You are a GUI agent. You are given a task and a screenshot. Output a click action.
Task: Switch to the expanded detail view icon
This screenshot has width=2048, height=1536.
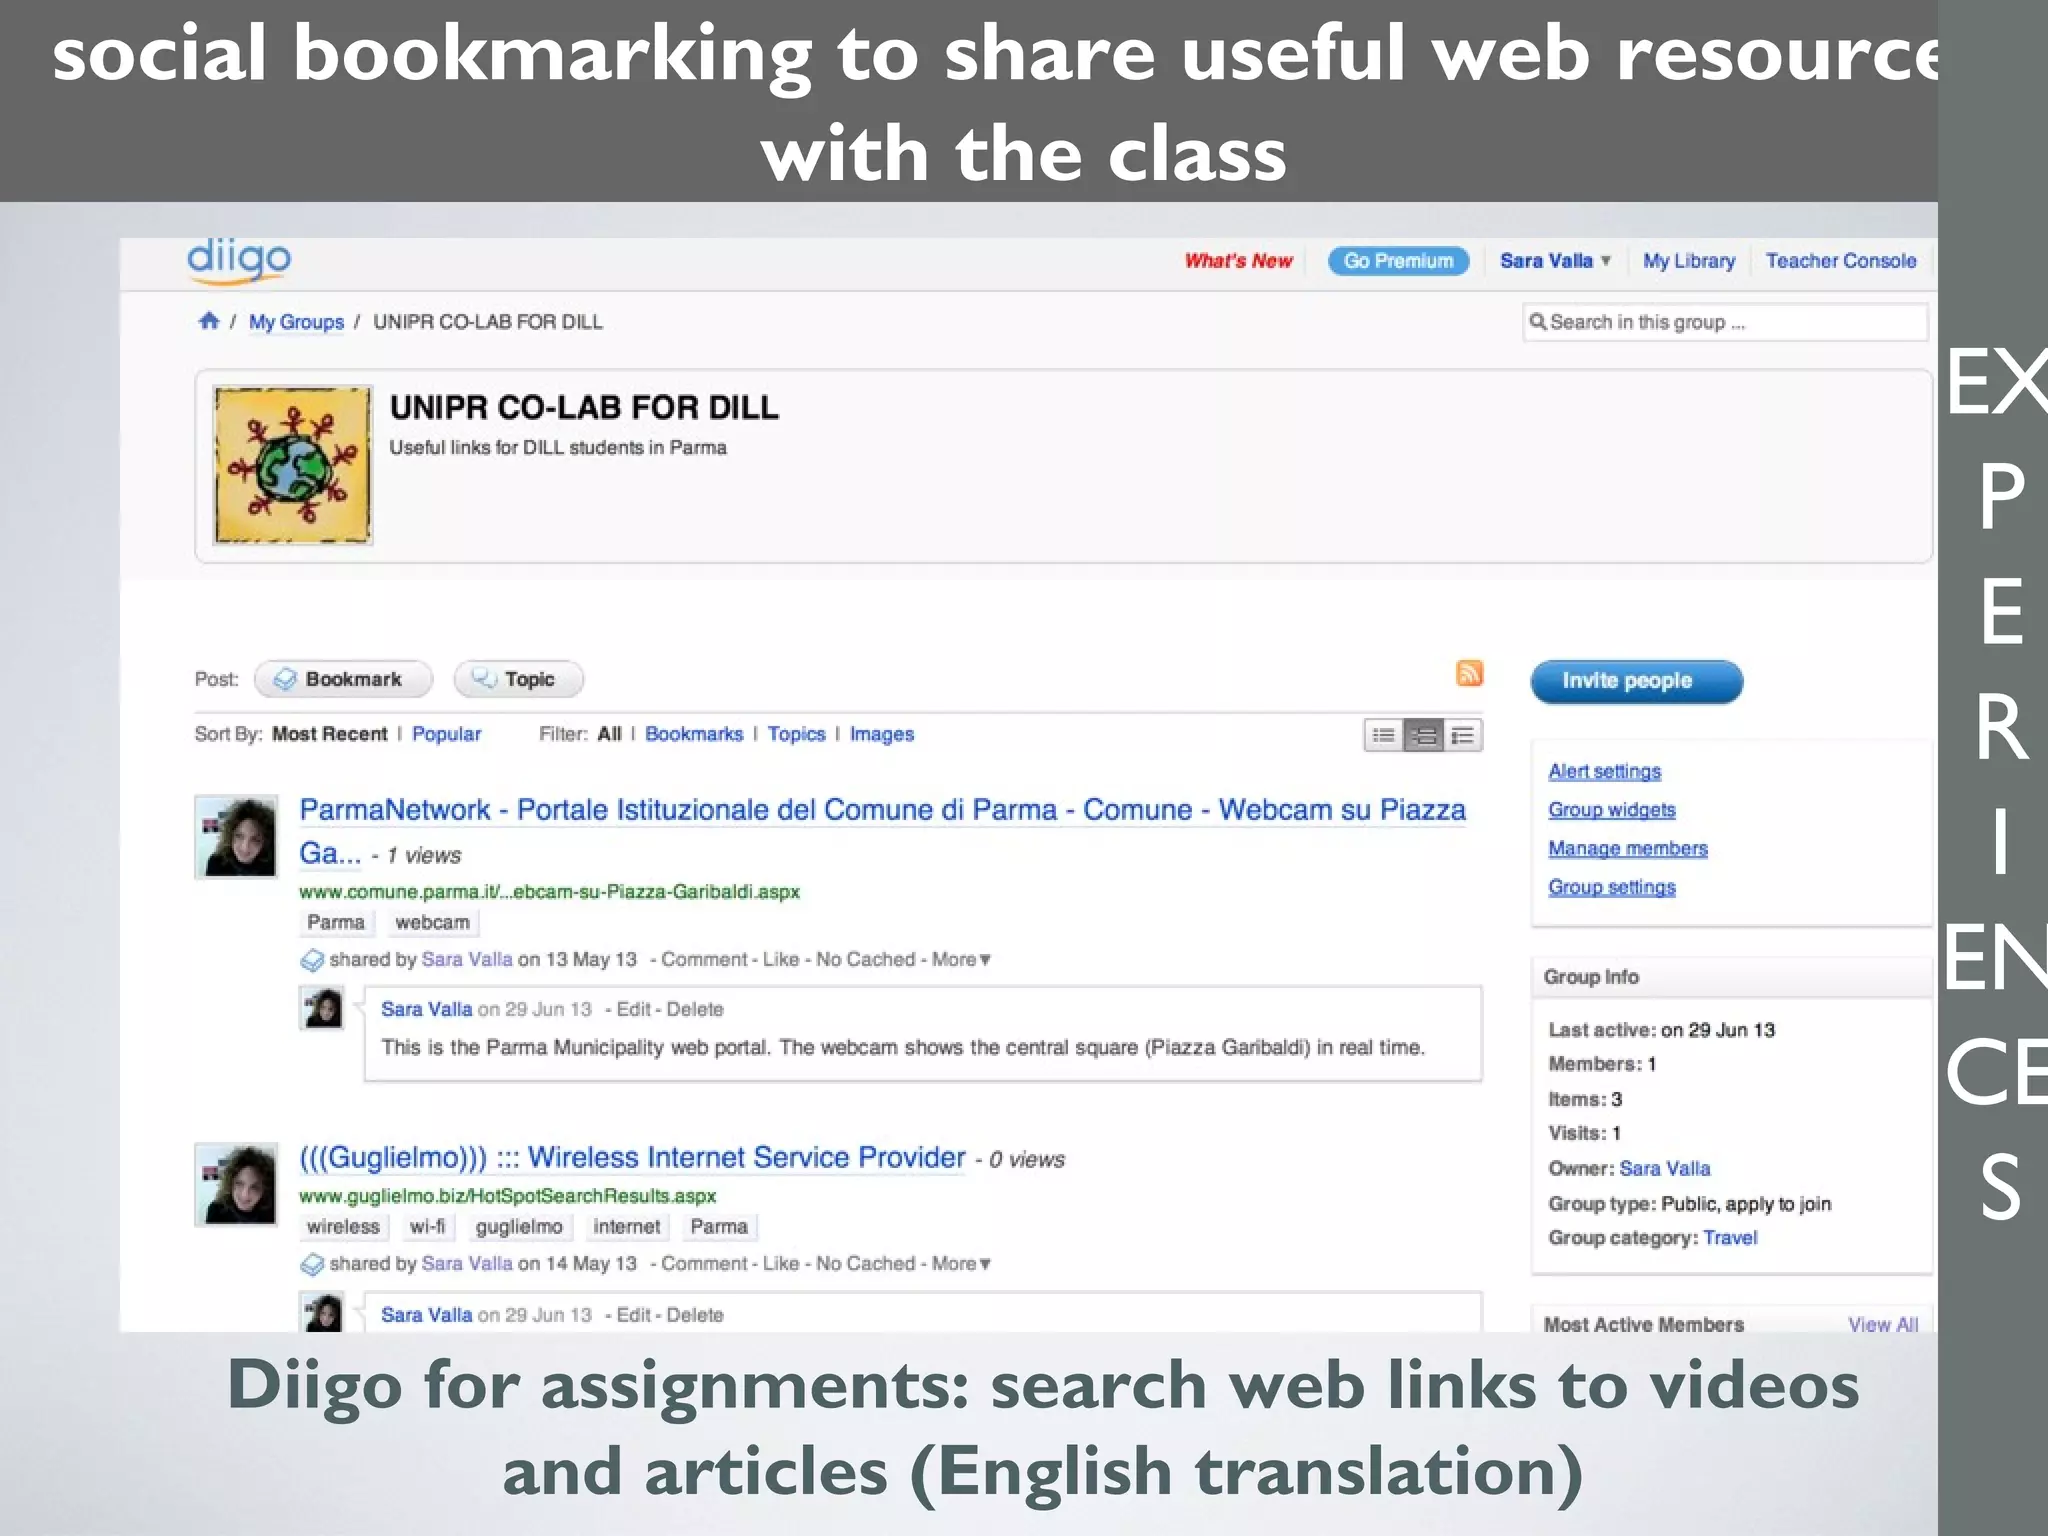pos(1463,736)
